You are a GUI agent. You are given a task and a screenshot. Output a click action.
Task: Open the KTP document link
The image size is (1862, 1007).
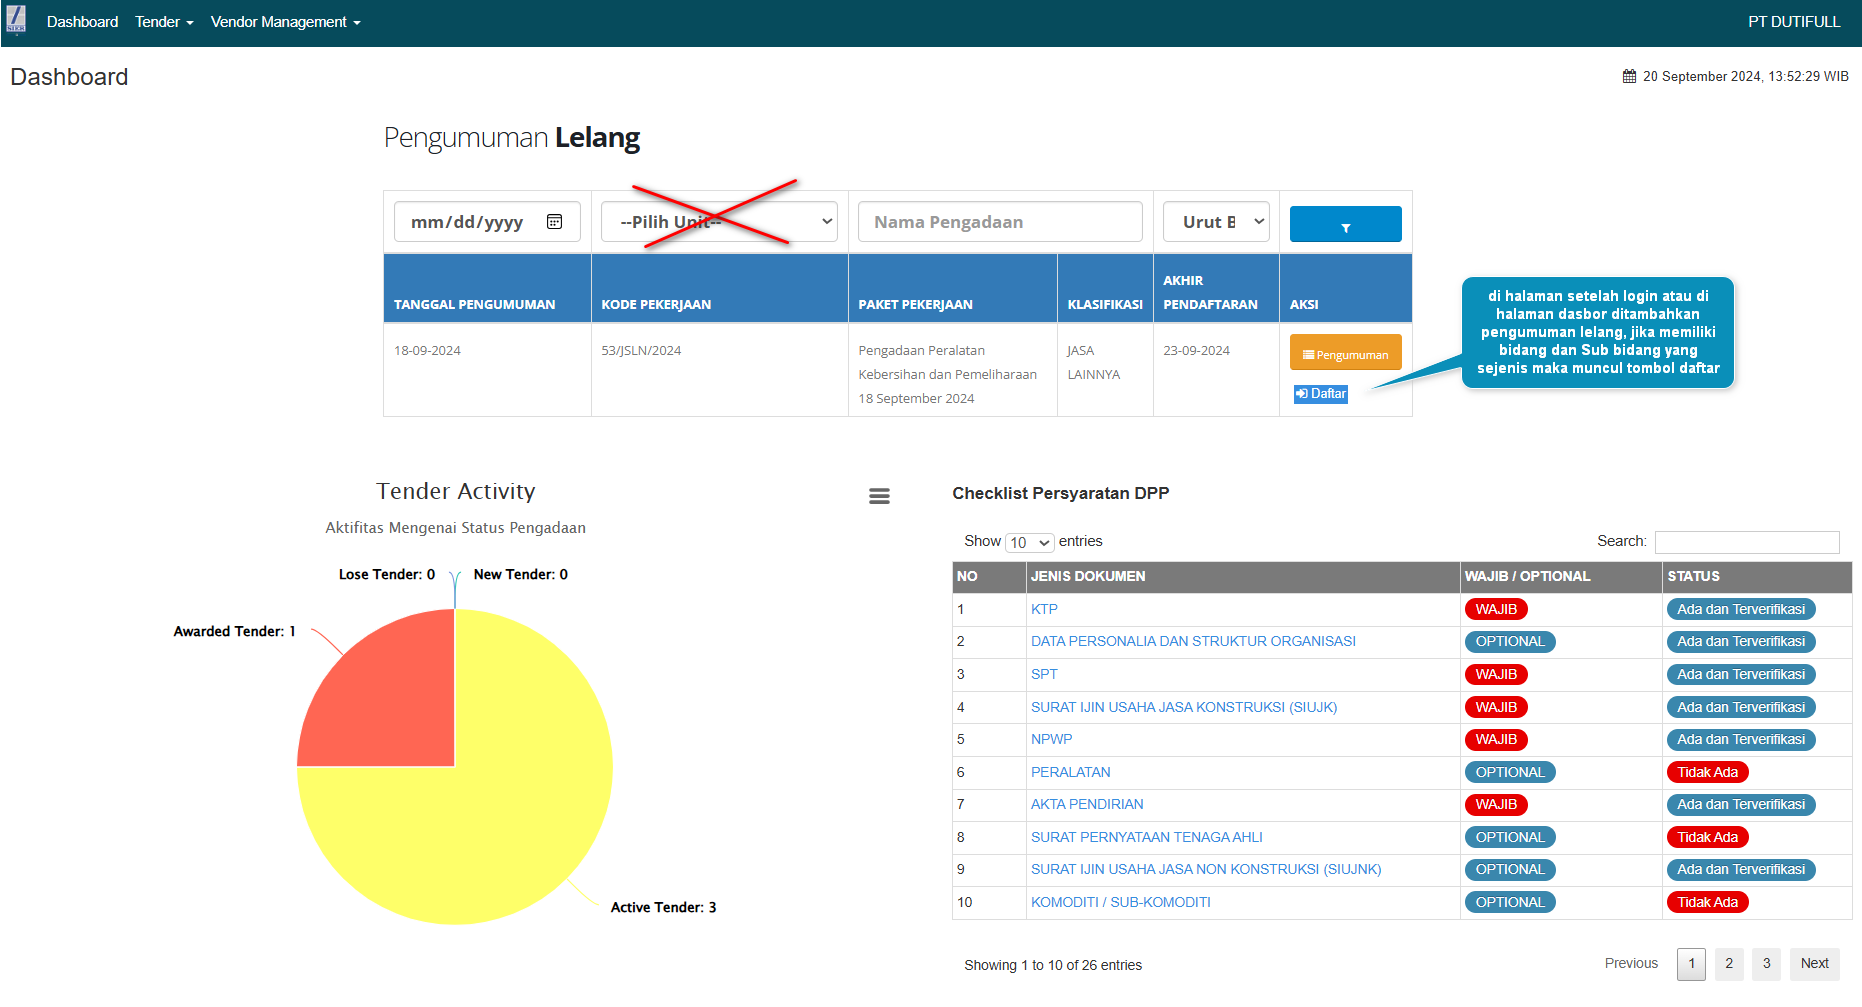pyautogui.click(x=1044, y=609)
